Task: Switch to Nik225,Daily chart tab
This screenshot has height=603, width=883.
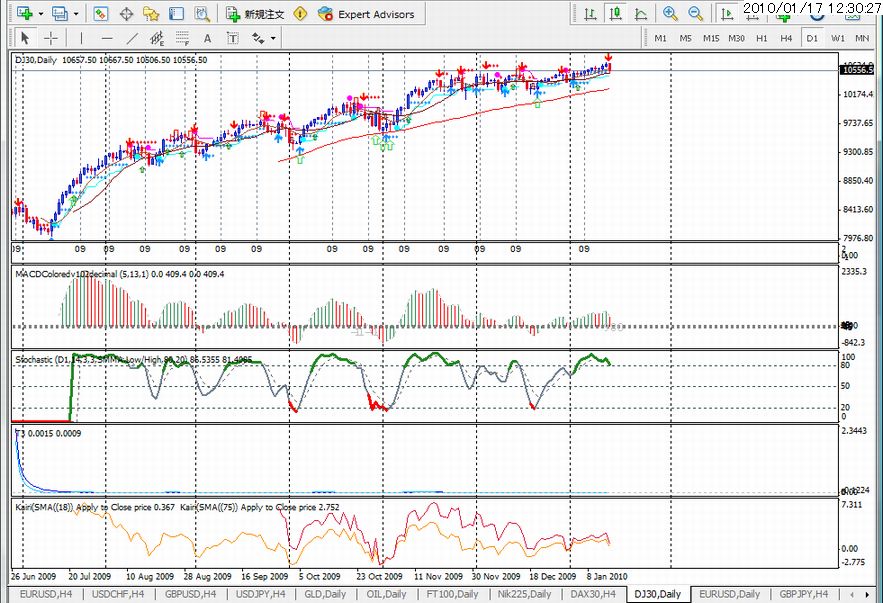Action: click(524, 594)
